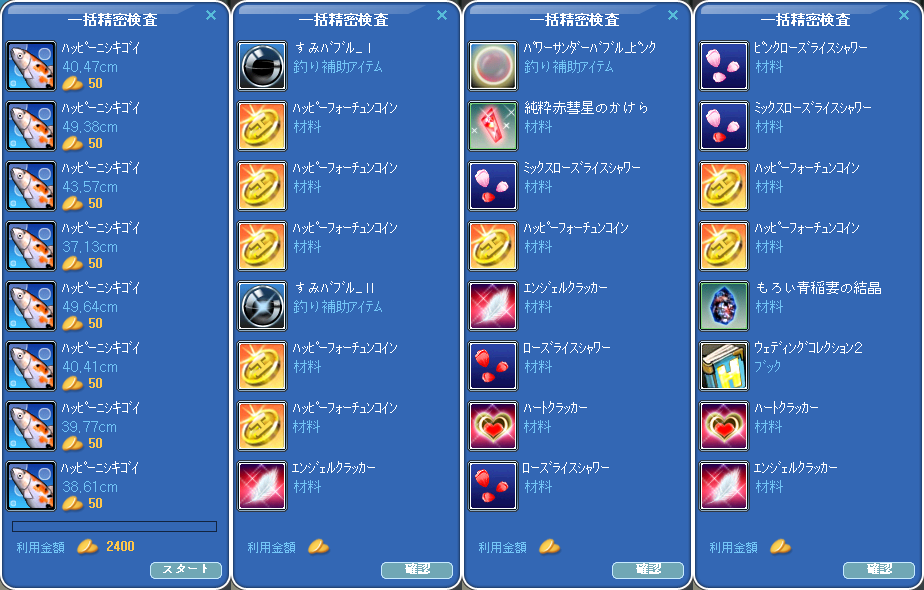This screenshot has height=590, width=924.
Task: Select エンジェルクラッカー feather icon in second panel
Action: coord(262,486)
